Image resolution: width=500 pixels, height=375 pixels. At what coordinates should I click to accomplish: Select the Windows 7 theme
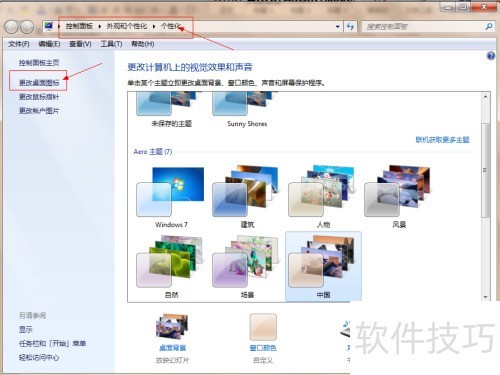(171, 198)
